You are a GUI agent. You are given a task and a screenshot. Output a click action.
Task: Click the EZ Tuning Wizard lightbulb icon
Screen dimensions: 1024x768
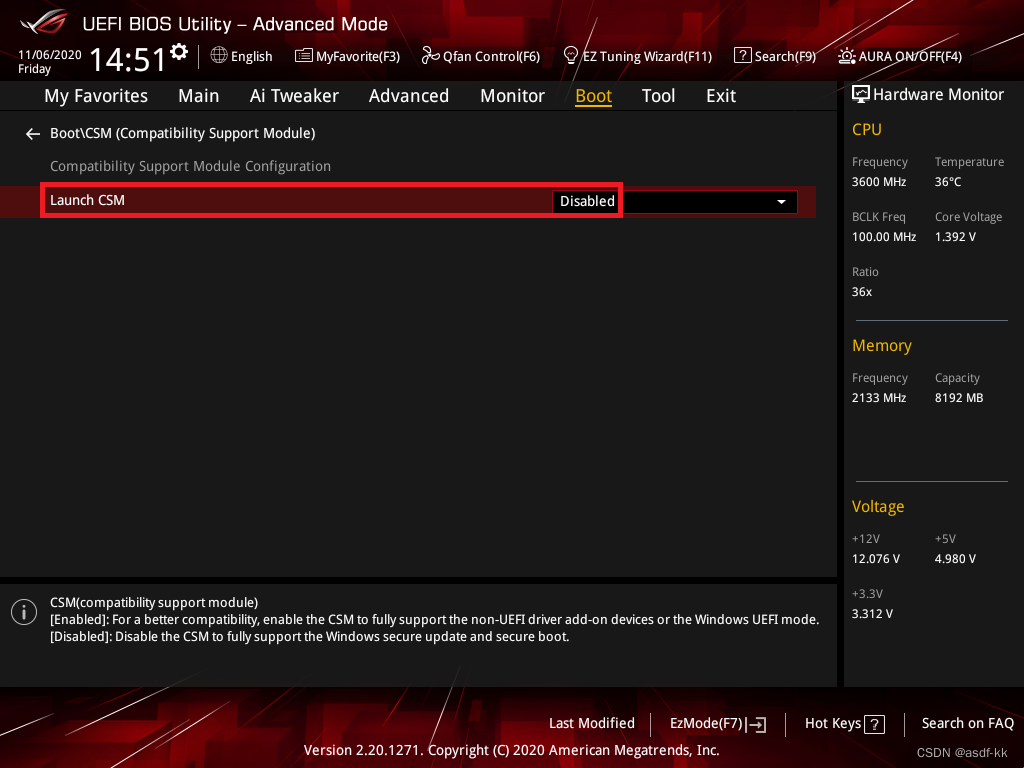570,56
